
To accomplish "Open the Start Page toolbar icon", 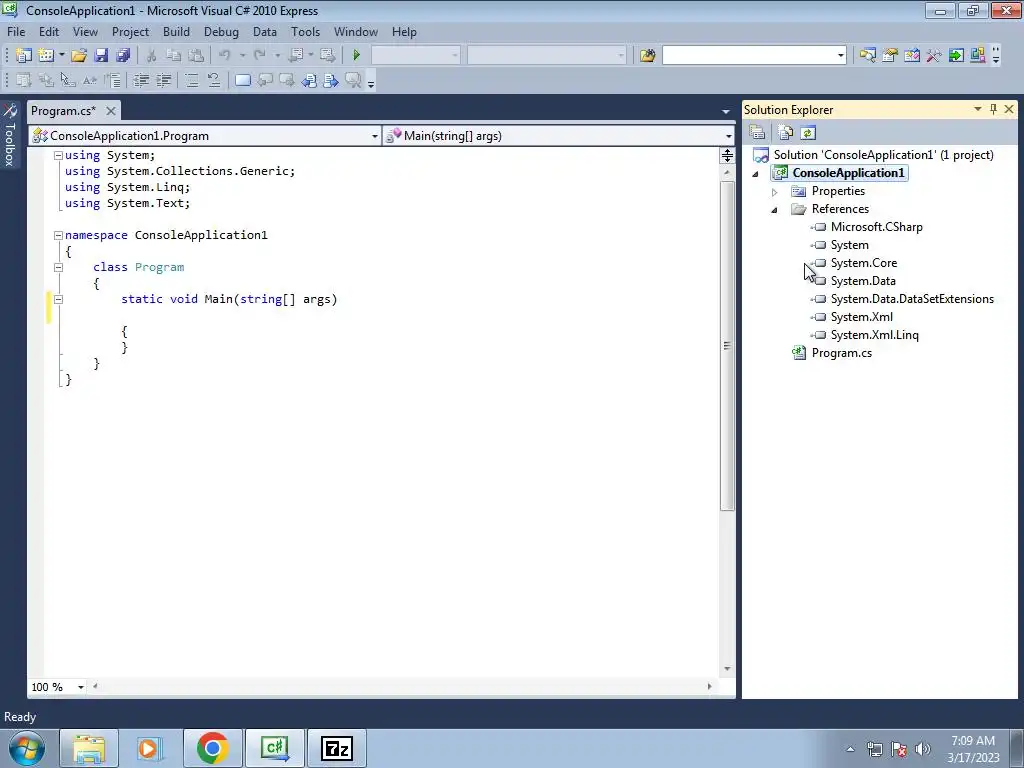I will tap(956, 56).
